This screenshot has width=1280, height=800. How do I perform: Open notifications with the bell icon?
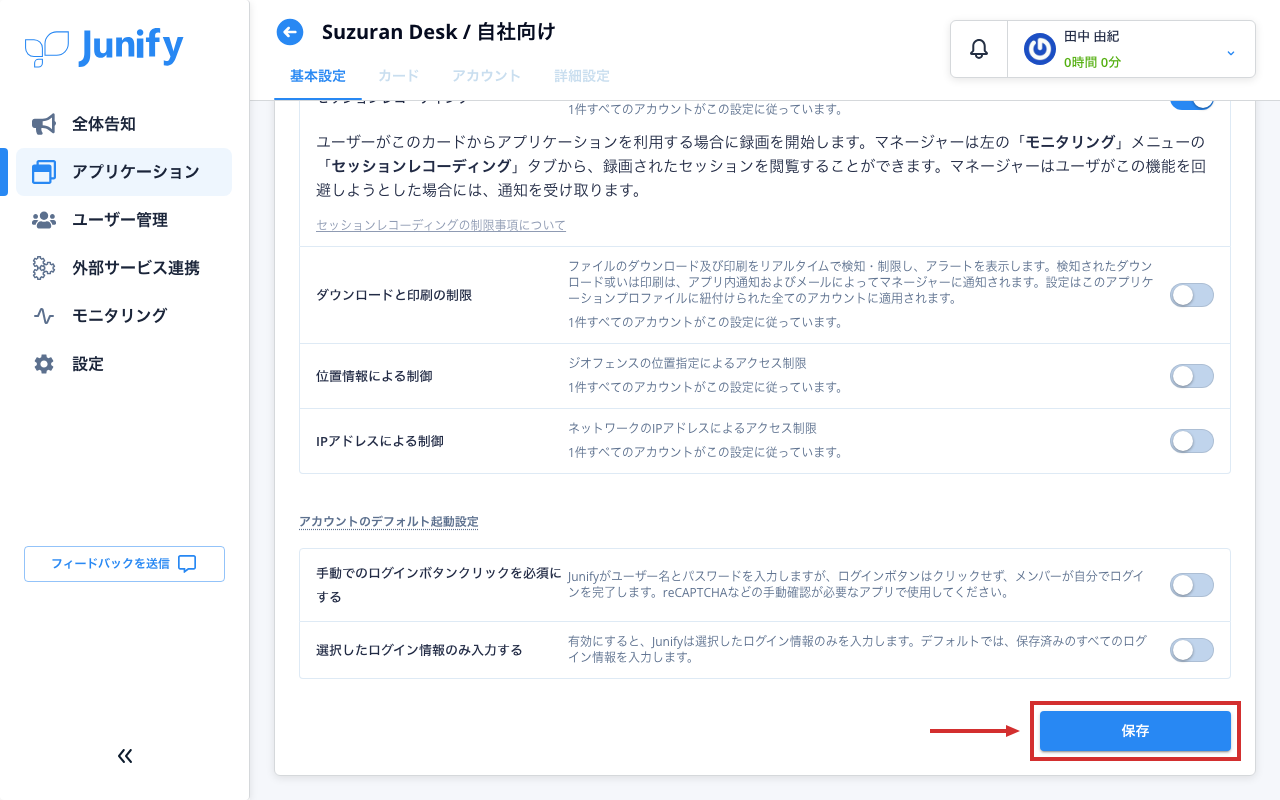point(979,49)
